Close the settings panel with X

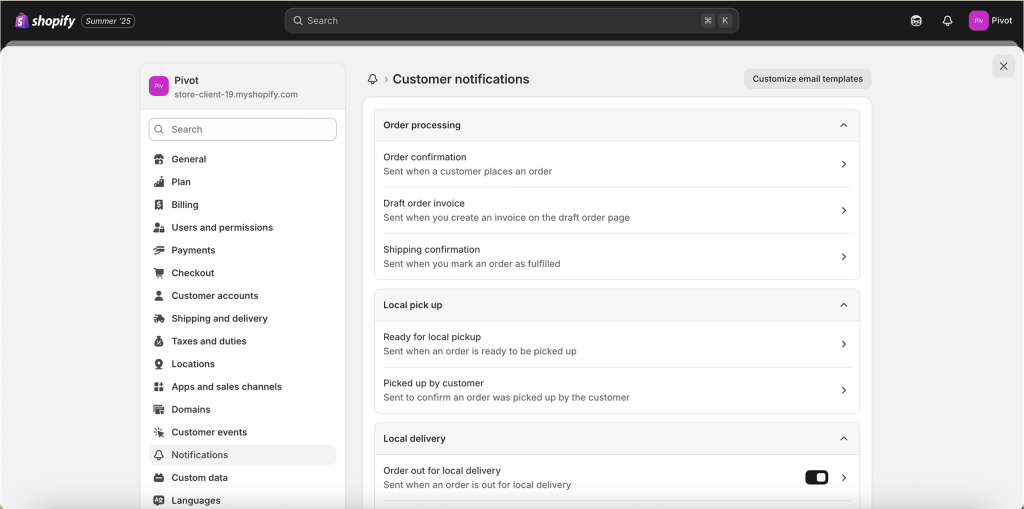tap(1004, 66)
